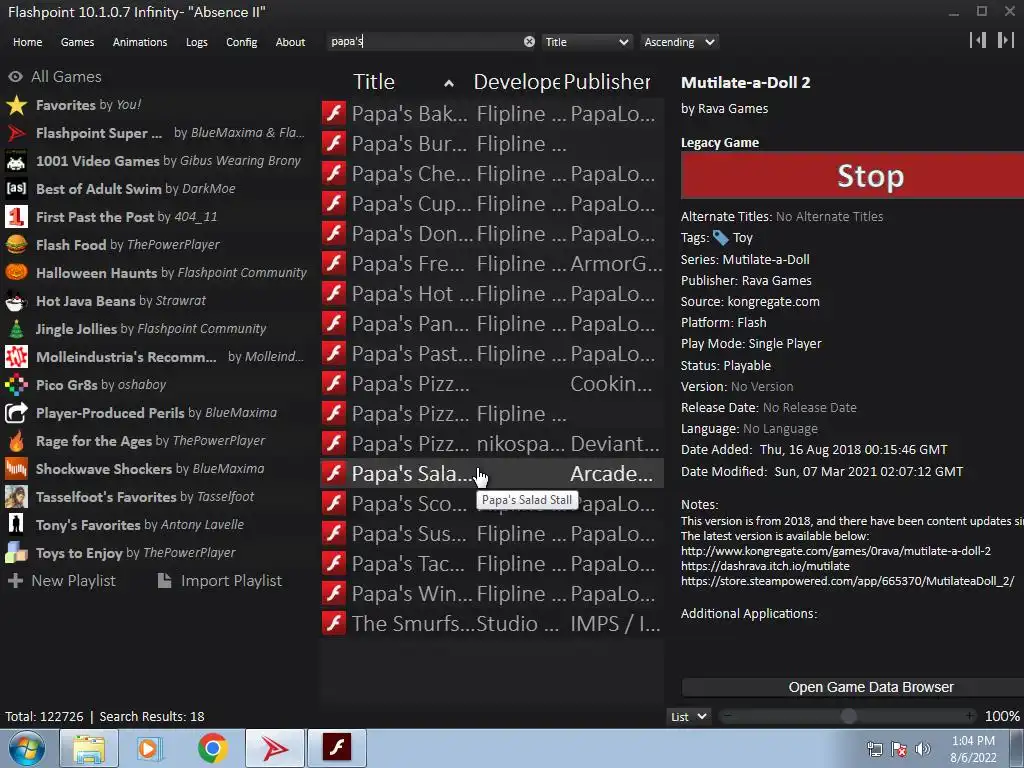Open the Windows Start menu
Image resolution: width=1024 pixels, height=768 pixels.
pos(27,748)
